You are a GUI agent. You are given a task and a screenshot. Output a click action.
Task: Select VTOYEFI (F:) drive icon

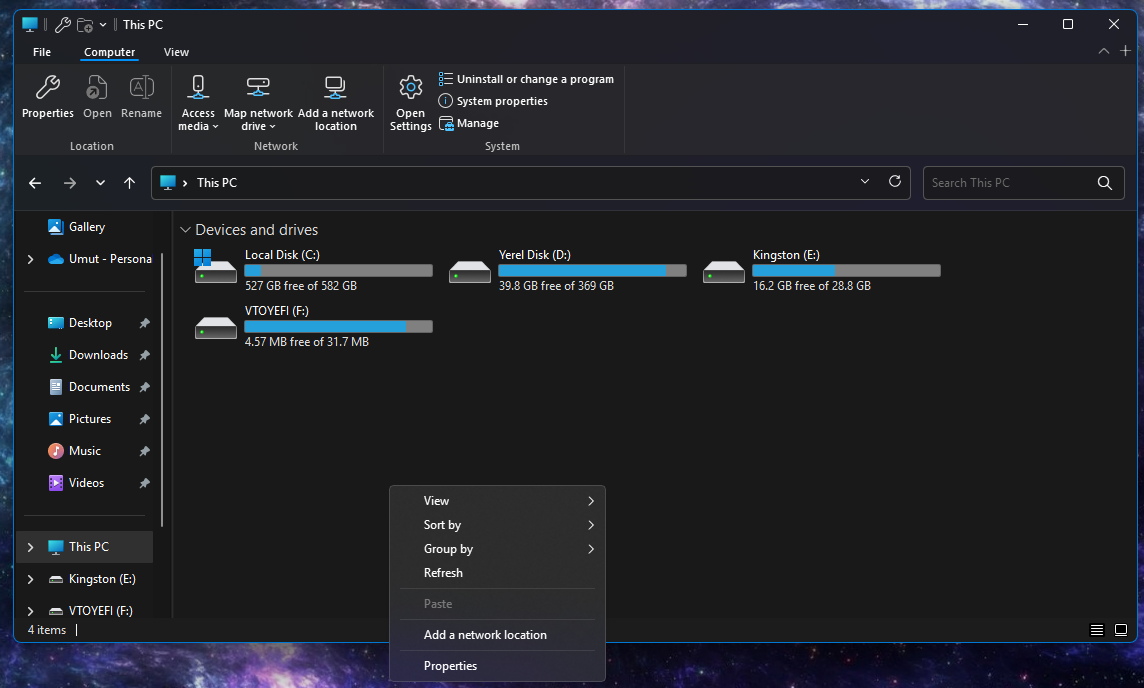(215, 328)
